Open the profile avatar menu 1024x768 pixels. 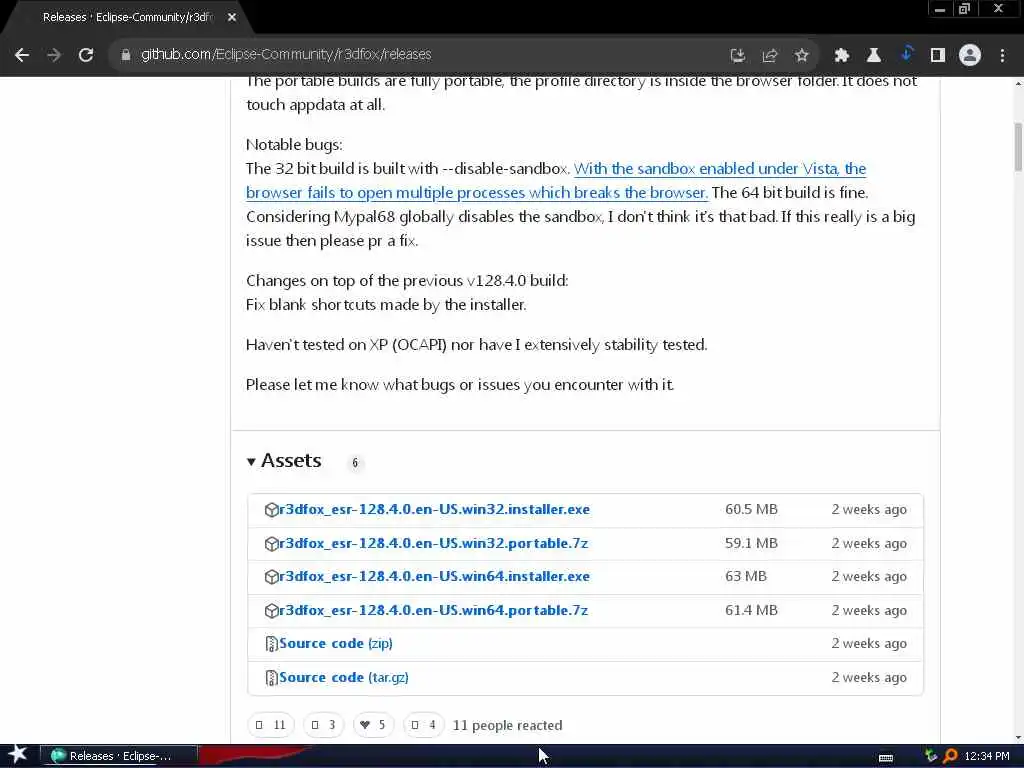click(x=970, y=56)
